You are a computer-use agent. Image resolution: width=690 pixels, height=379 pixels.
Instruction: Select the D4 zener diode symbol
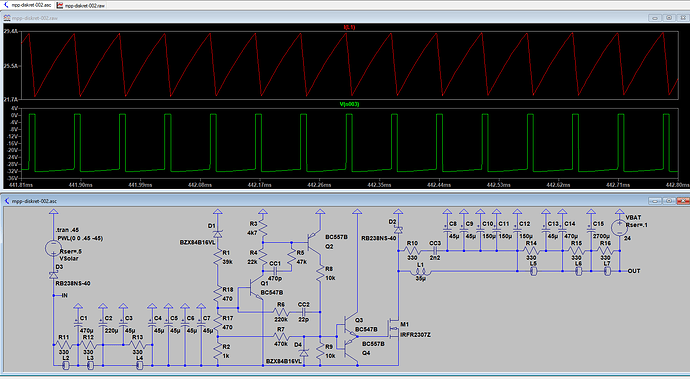pyautogui.click(x=304, y=353)
